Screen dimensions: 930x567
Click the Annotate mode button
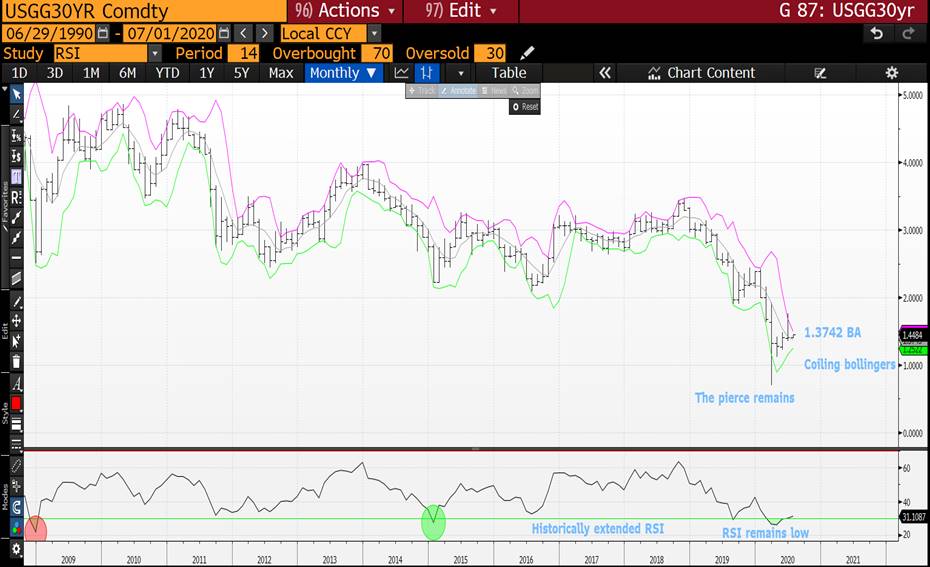pos(458,91)
